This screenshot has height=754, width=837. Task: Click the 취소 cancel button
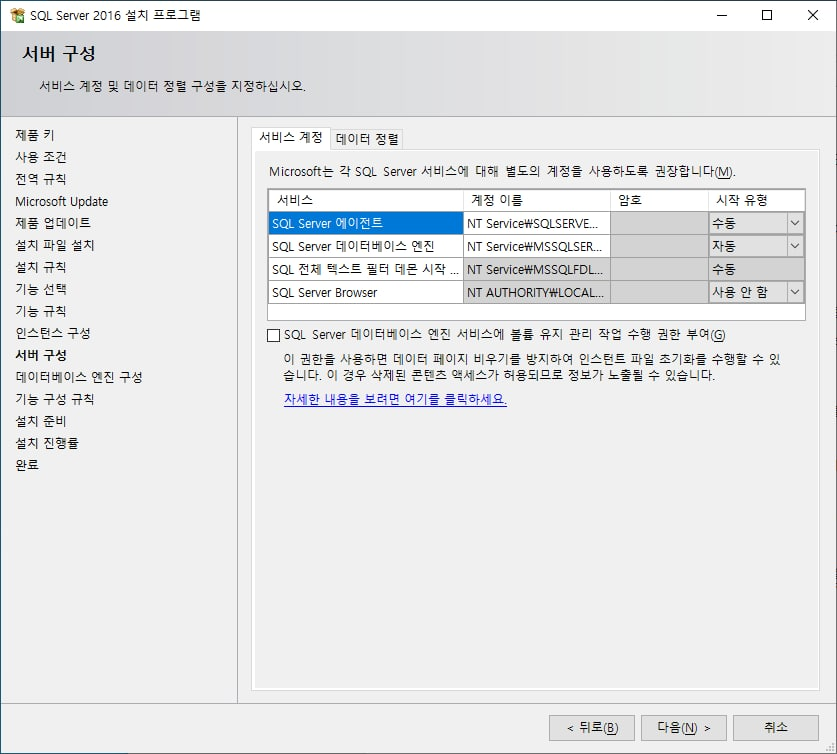point(776,728)
